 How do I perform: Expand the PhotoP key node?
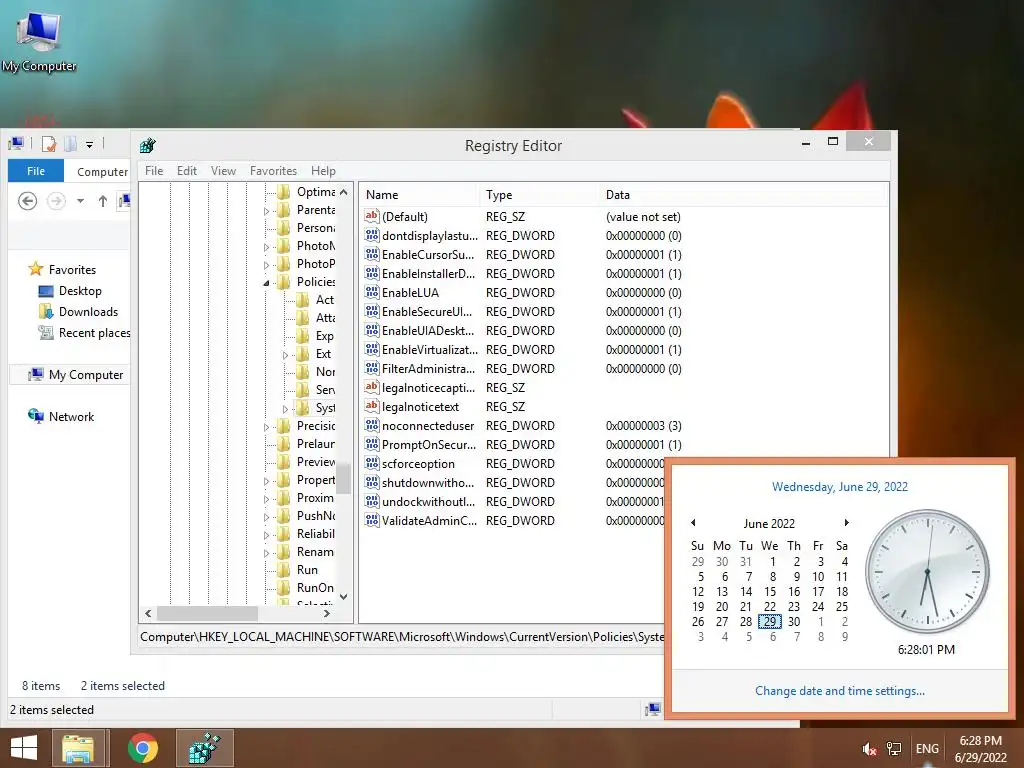266,264
